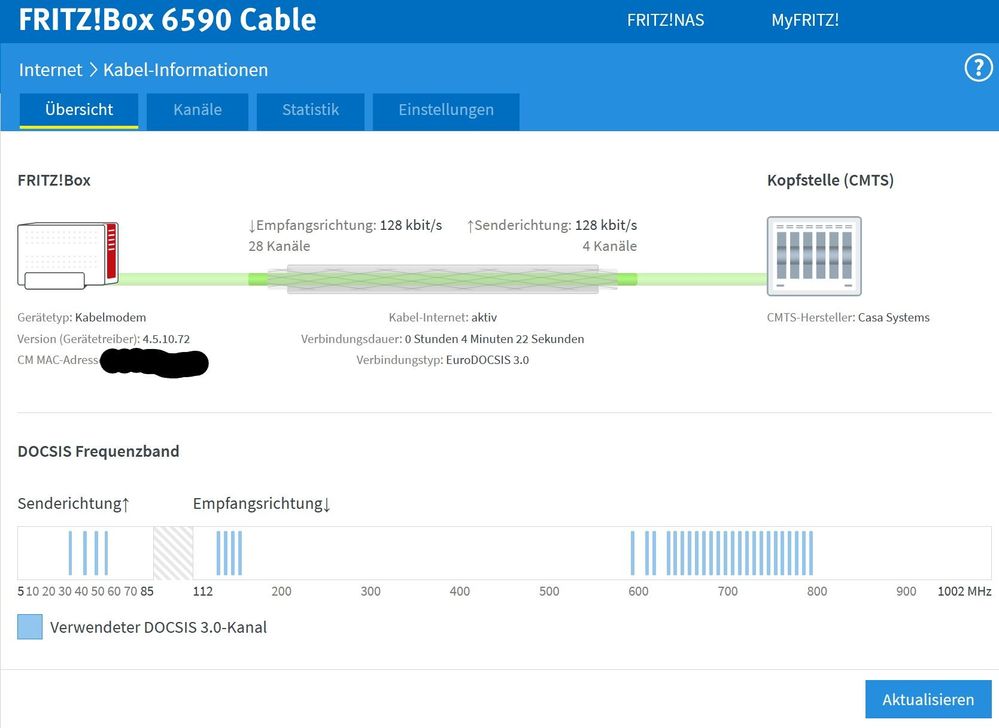Click the blue DOCSIS 3.0 legend swatch
The image size is (999, 728).
[30, 627]
